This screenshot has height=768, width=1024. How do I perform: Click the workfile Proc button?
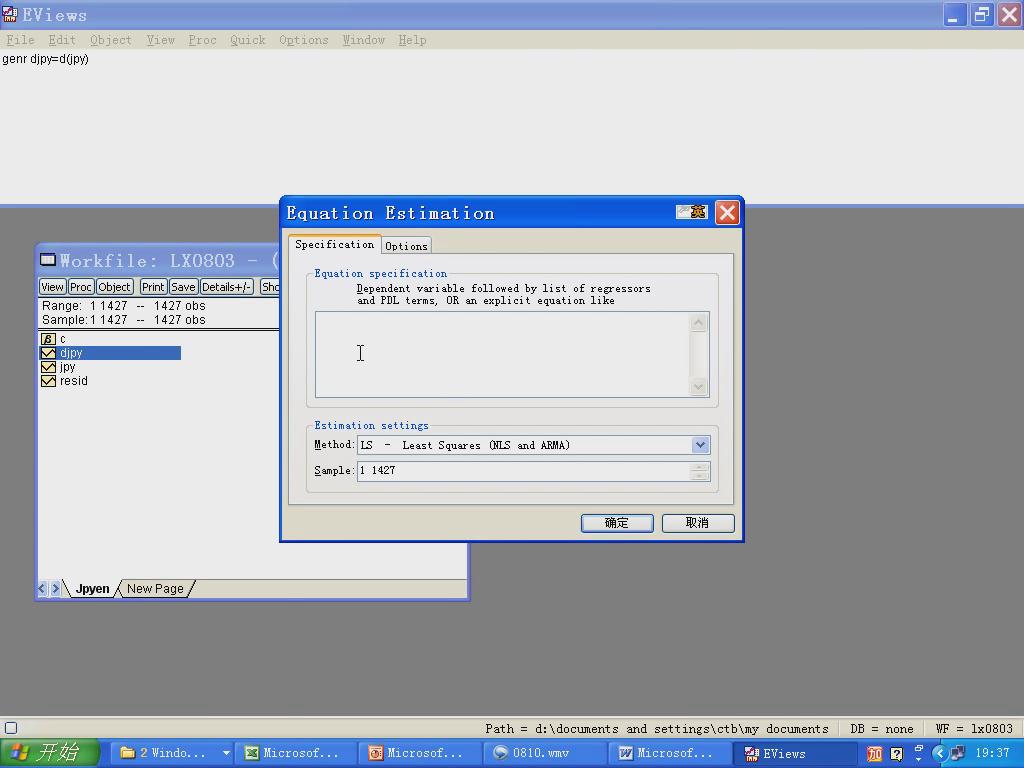80,287
